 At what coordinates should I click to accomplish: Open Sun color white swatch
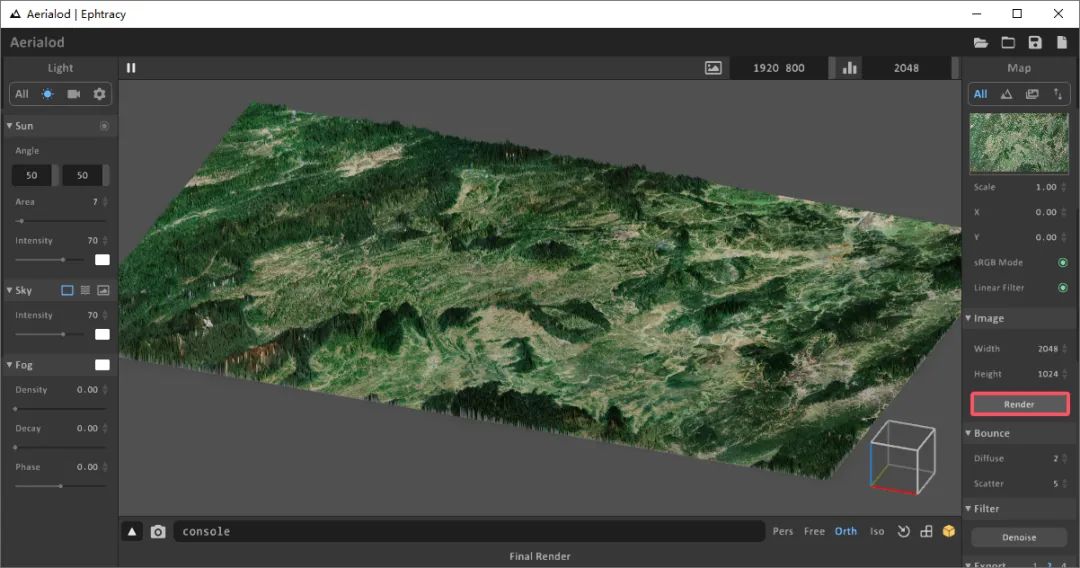(x=102, y=260)
